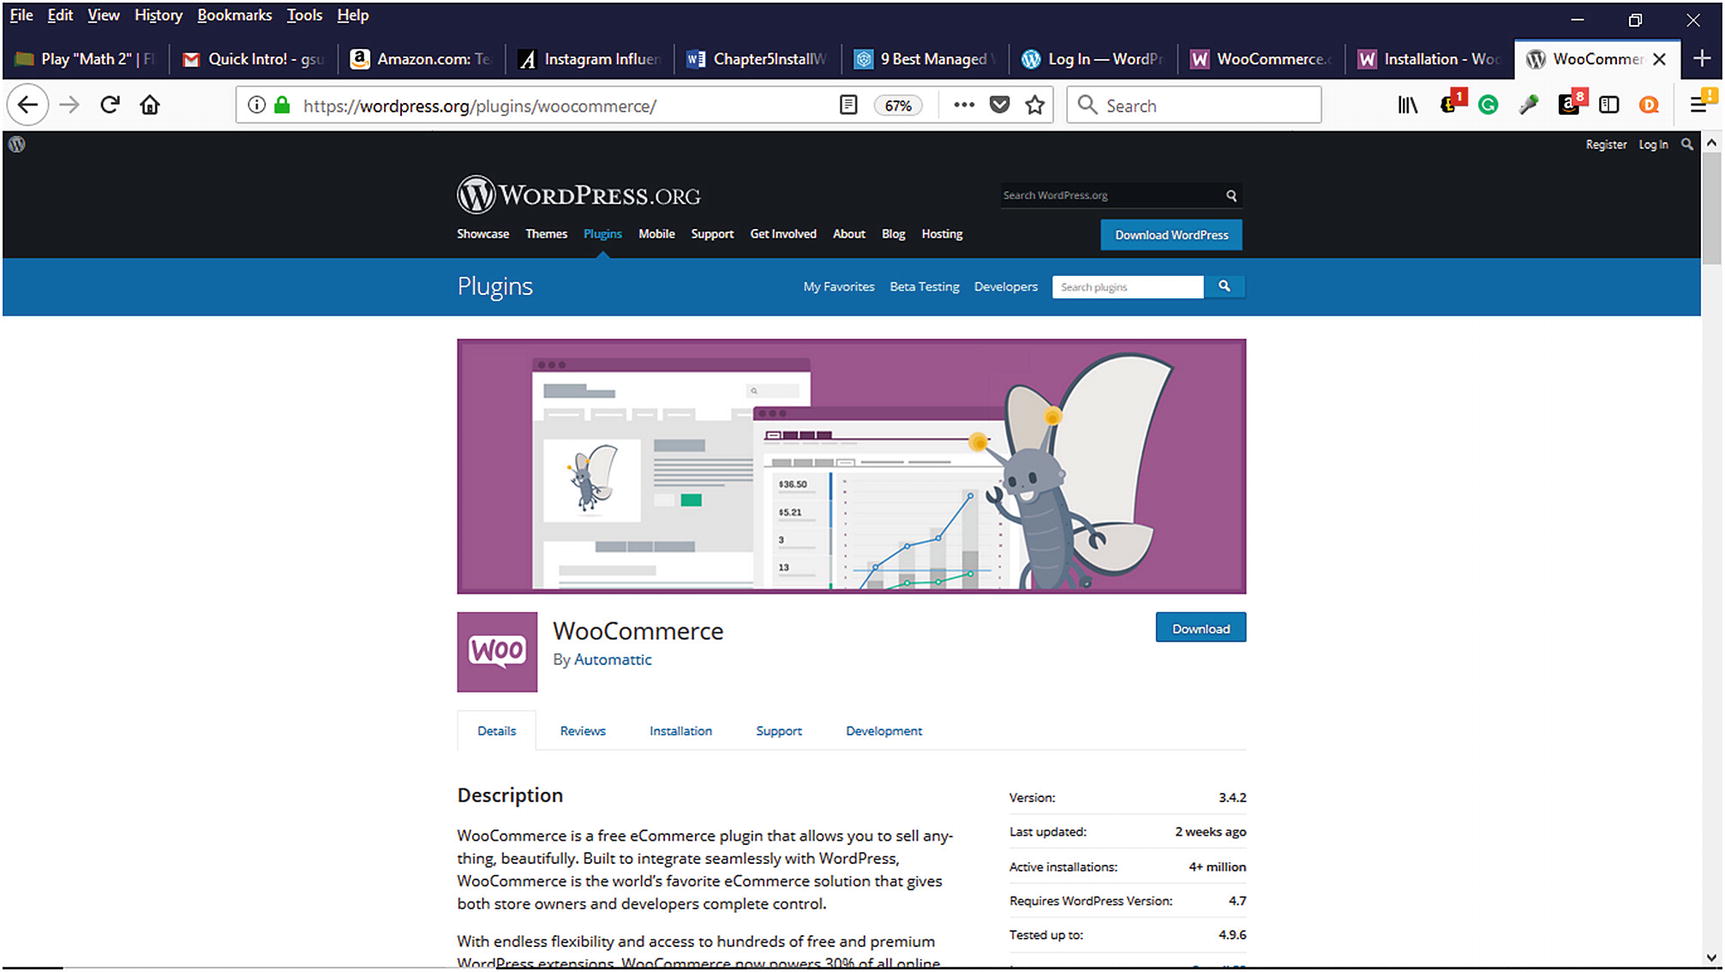Viewport: 1725px width, 972px height.
Task: Toggle the sidebar panel icon
Action: (x=1609, y=105)
